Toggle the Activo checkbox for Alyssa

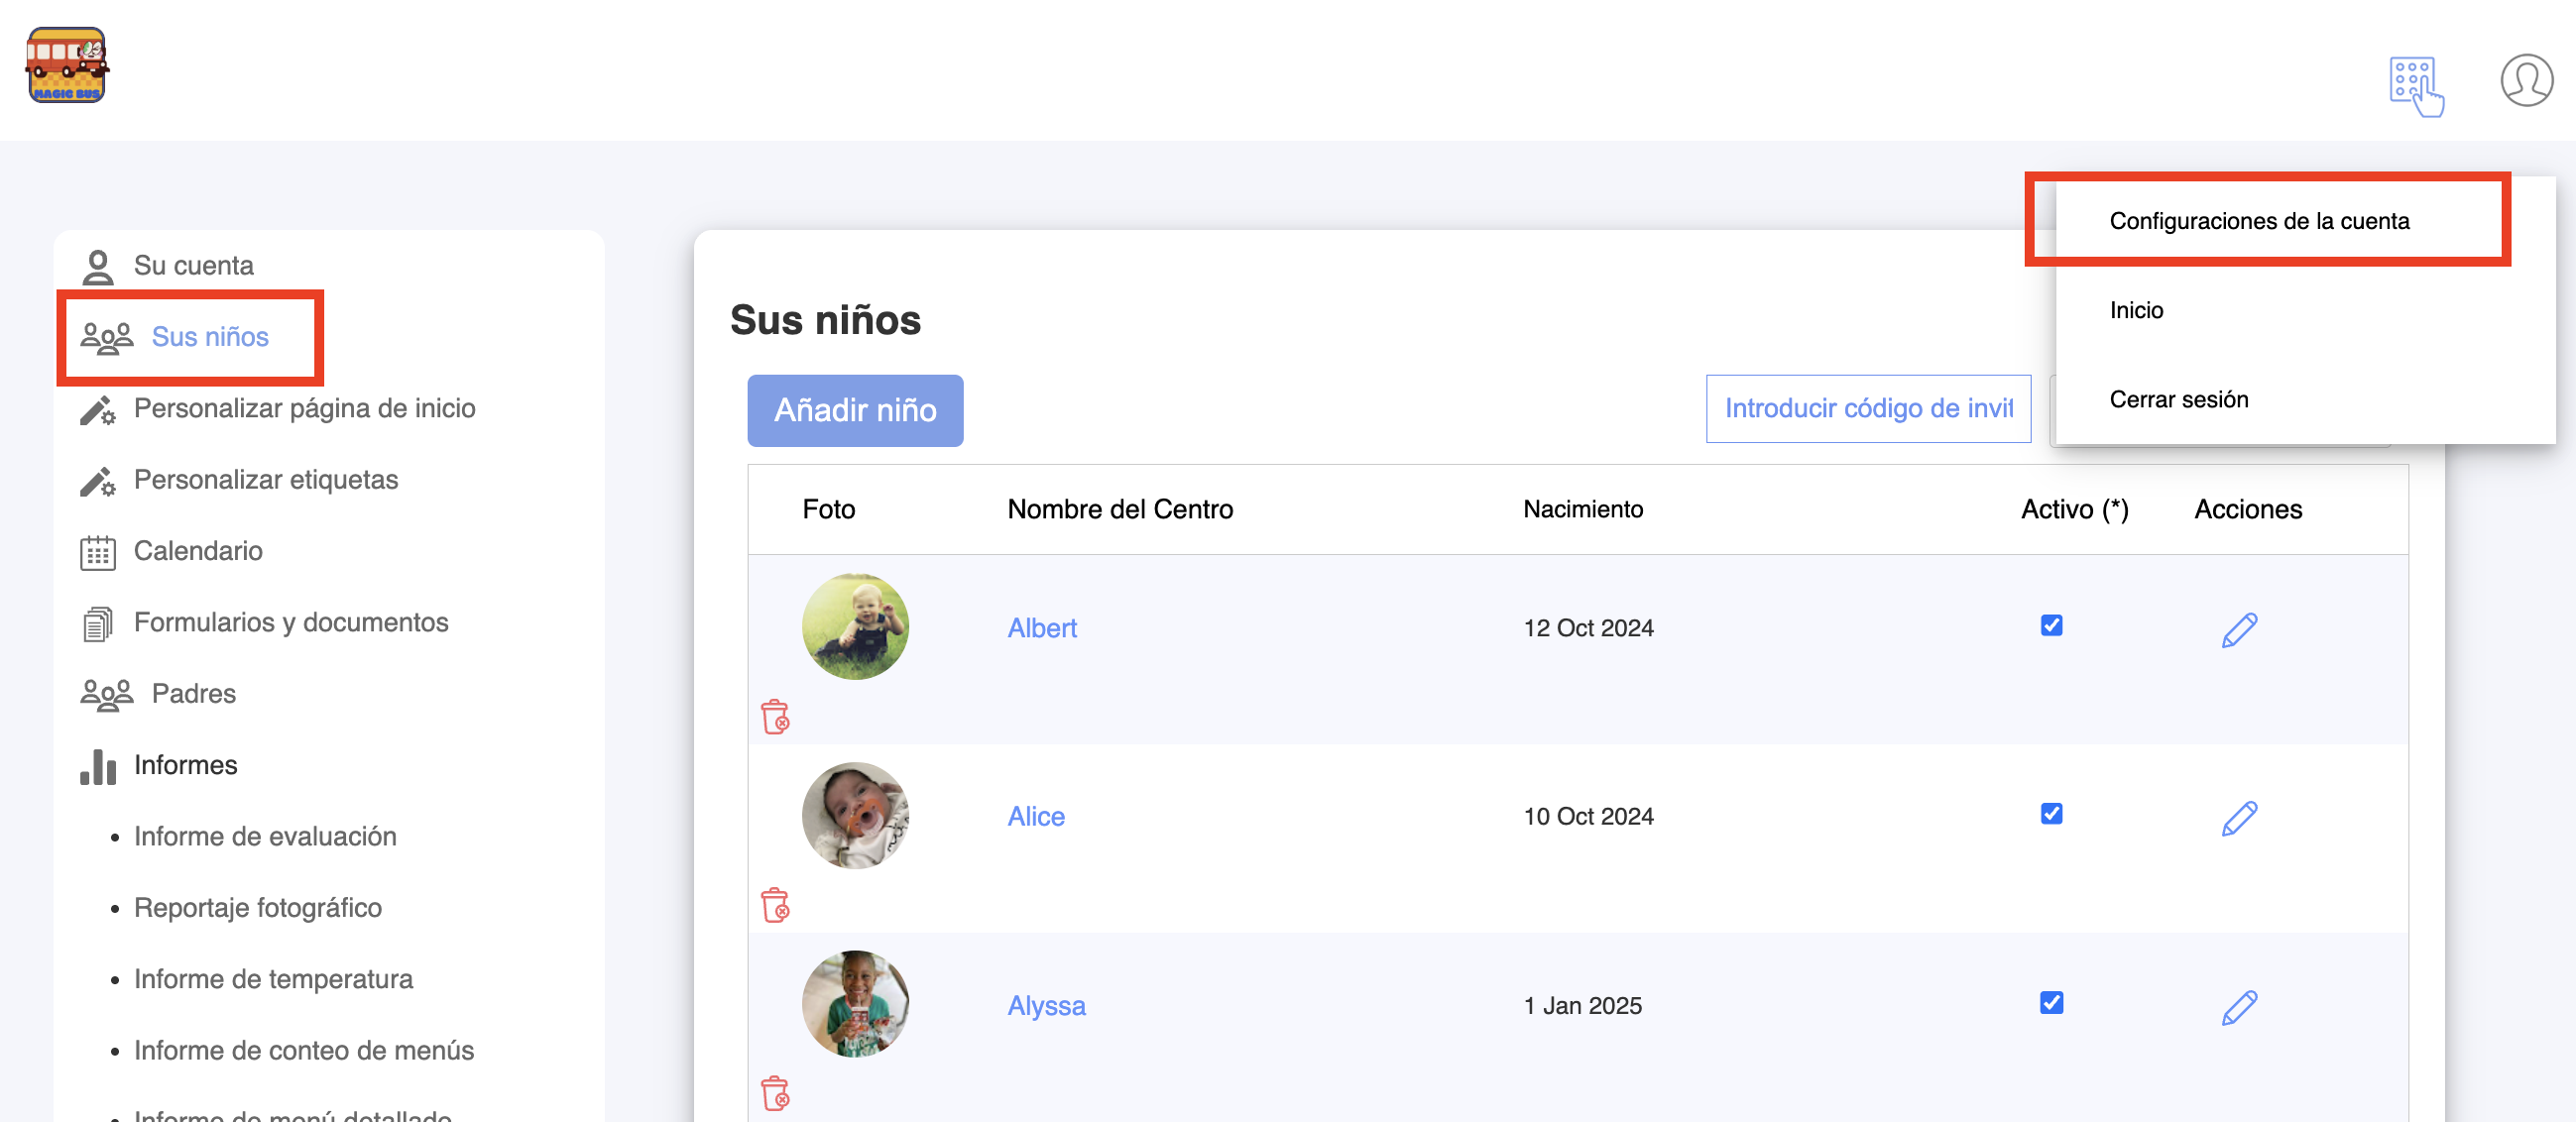coord(2051,1002)
